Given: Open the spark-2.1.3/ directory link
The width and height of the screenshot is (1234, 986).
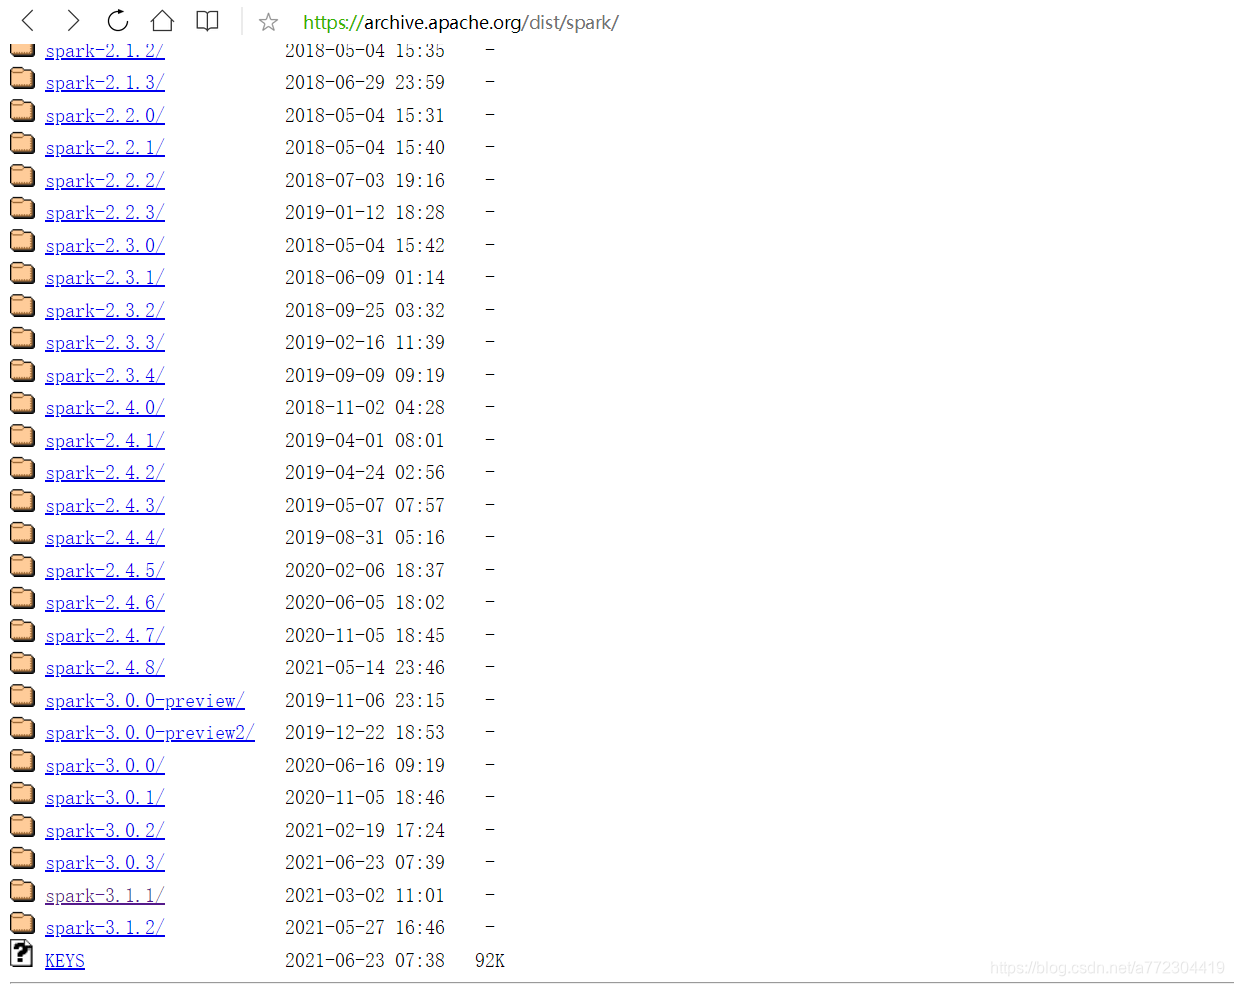Looking at the screenshot, I should (105, 83).
